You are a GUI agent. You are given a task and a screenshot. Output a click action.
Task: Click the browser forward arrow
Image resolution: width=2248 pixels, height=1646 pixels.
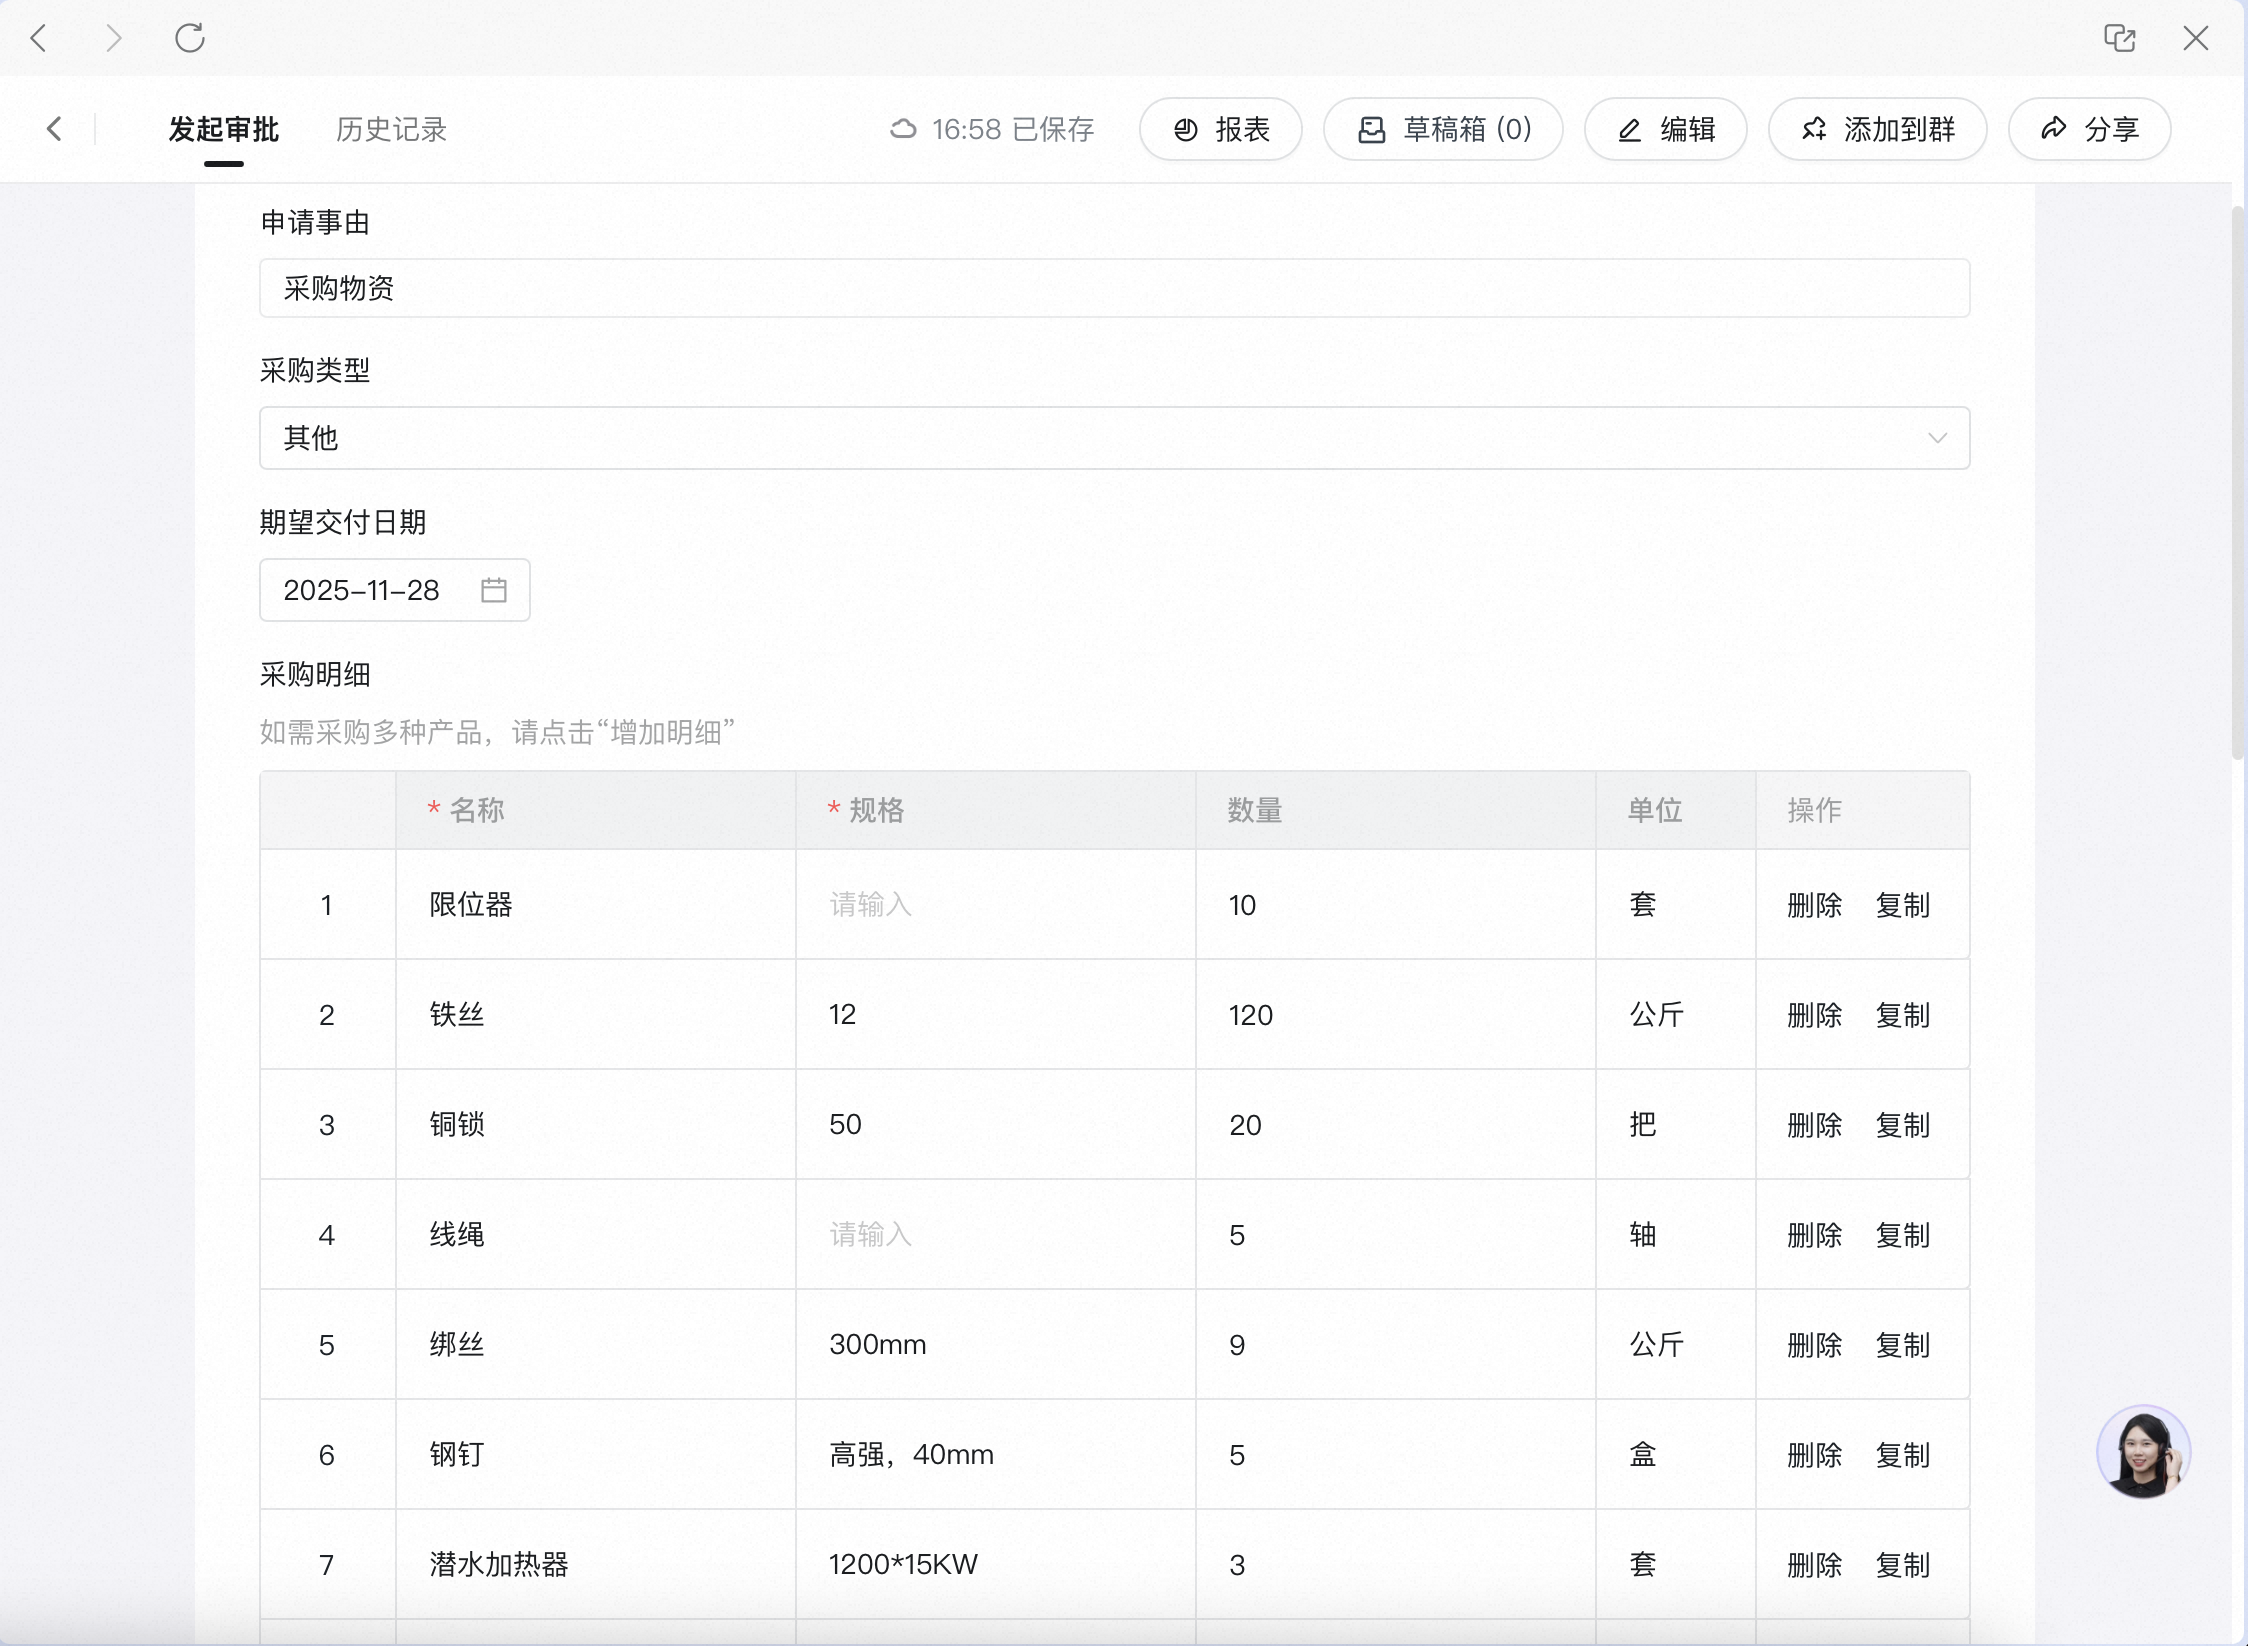(114, 38)
